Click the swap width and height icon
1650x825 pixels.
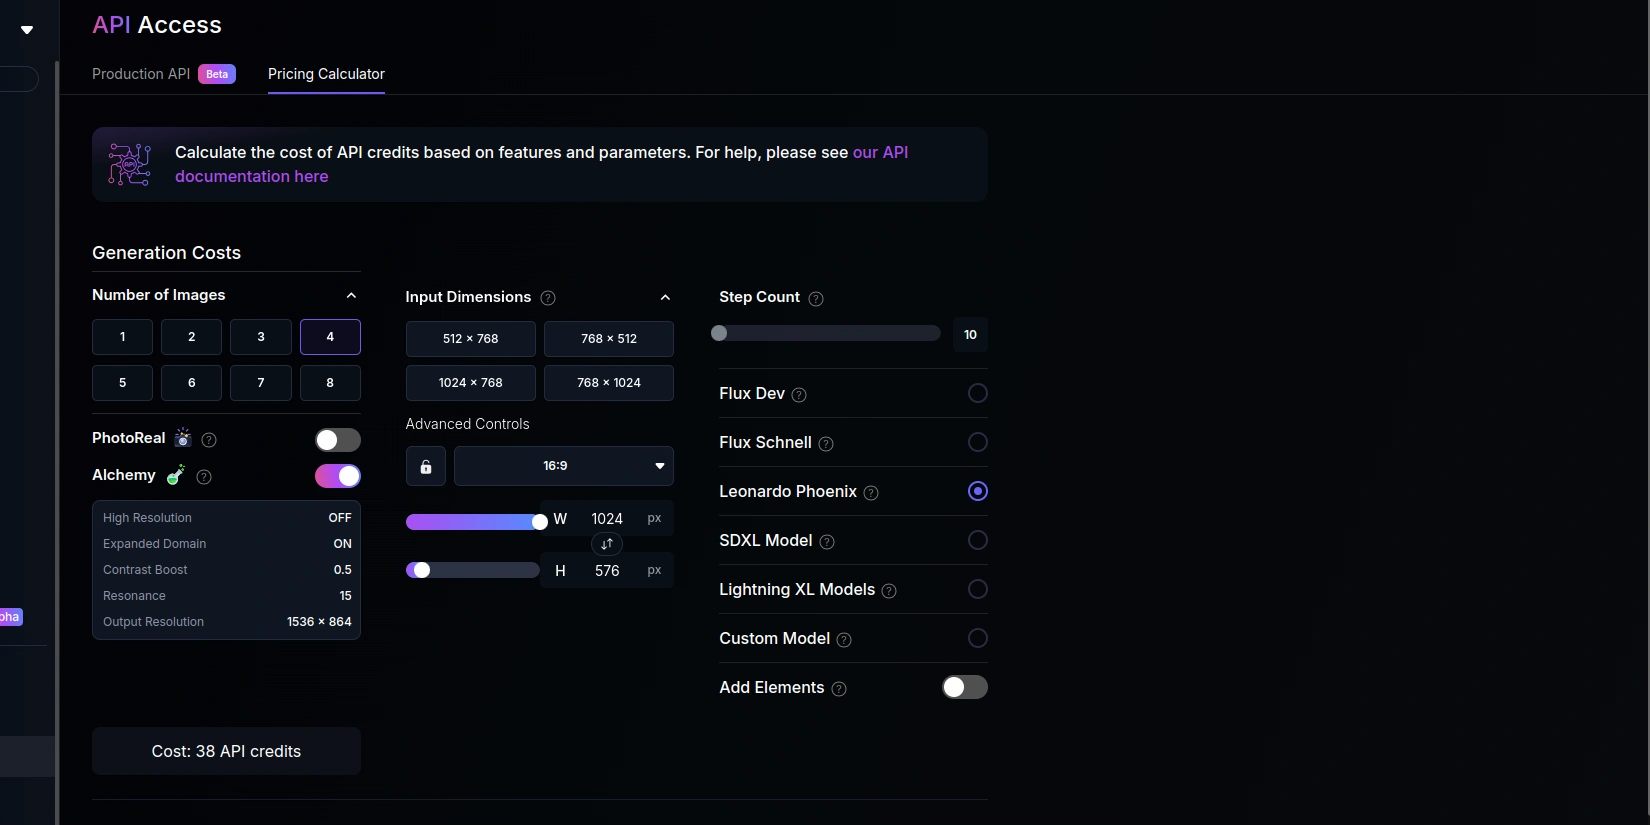coord(607,544)
